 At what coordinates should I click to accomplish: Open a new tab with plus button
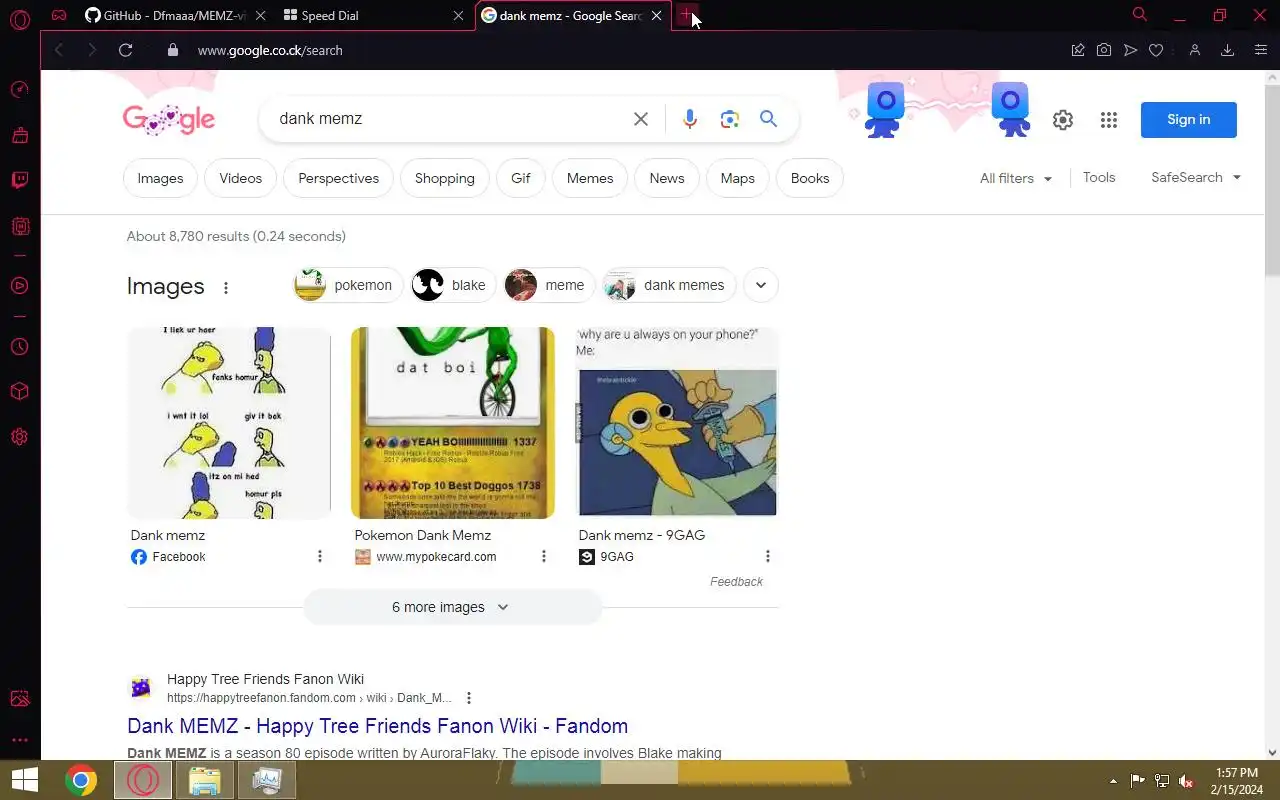tap(686, 15)
